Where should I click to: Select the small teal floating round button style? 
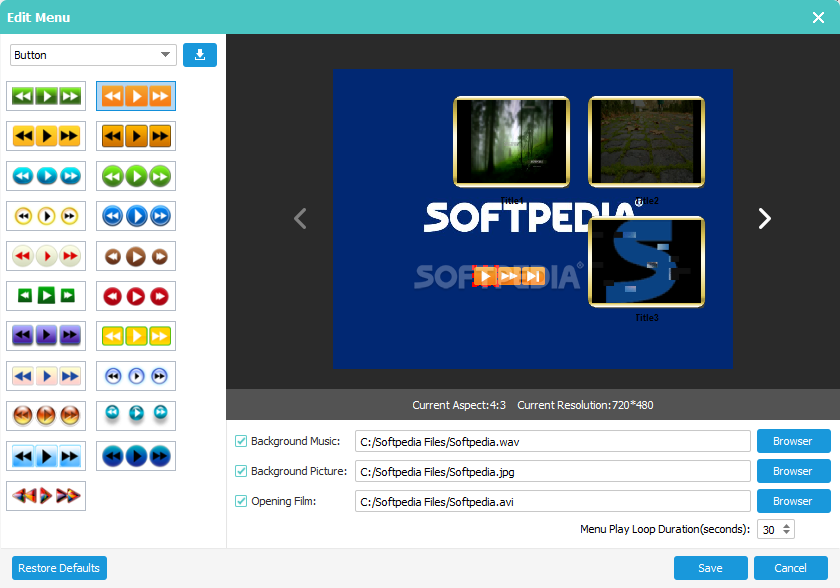(x=136, y=416)
